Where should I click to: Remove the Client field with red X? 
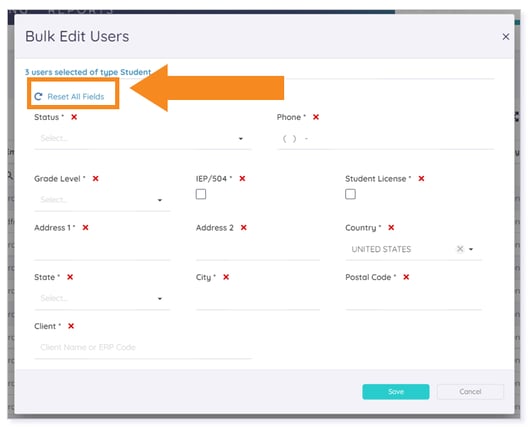coord(71,326)
